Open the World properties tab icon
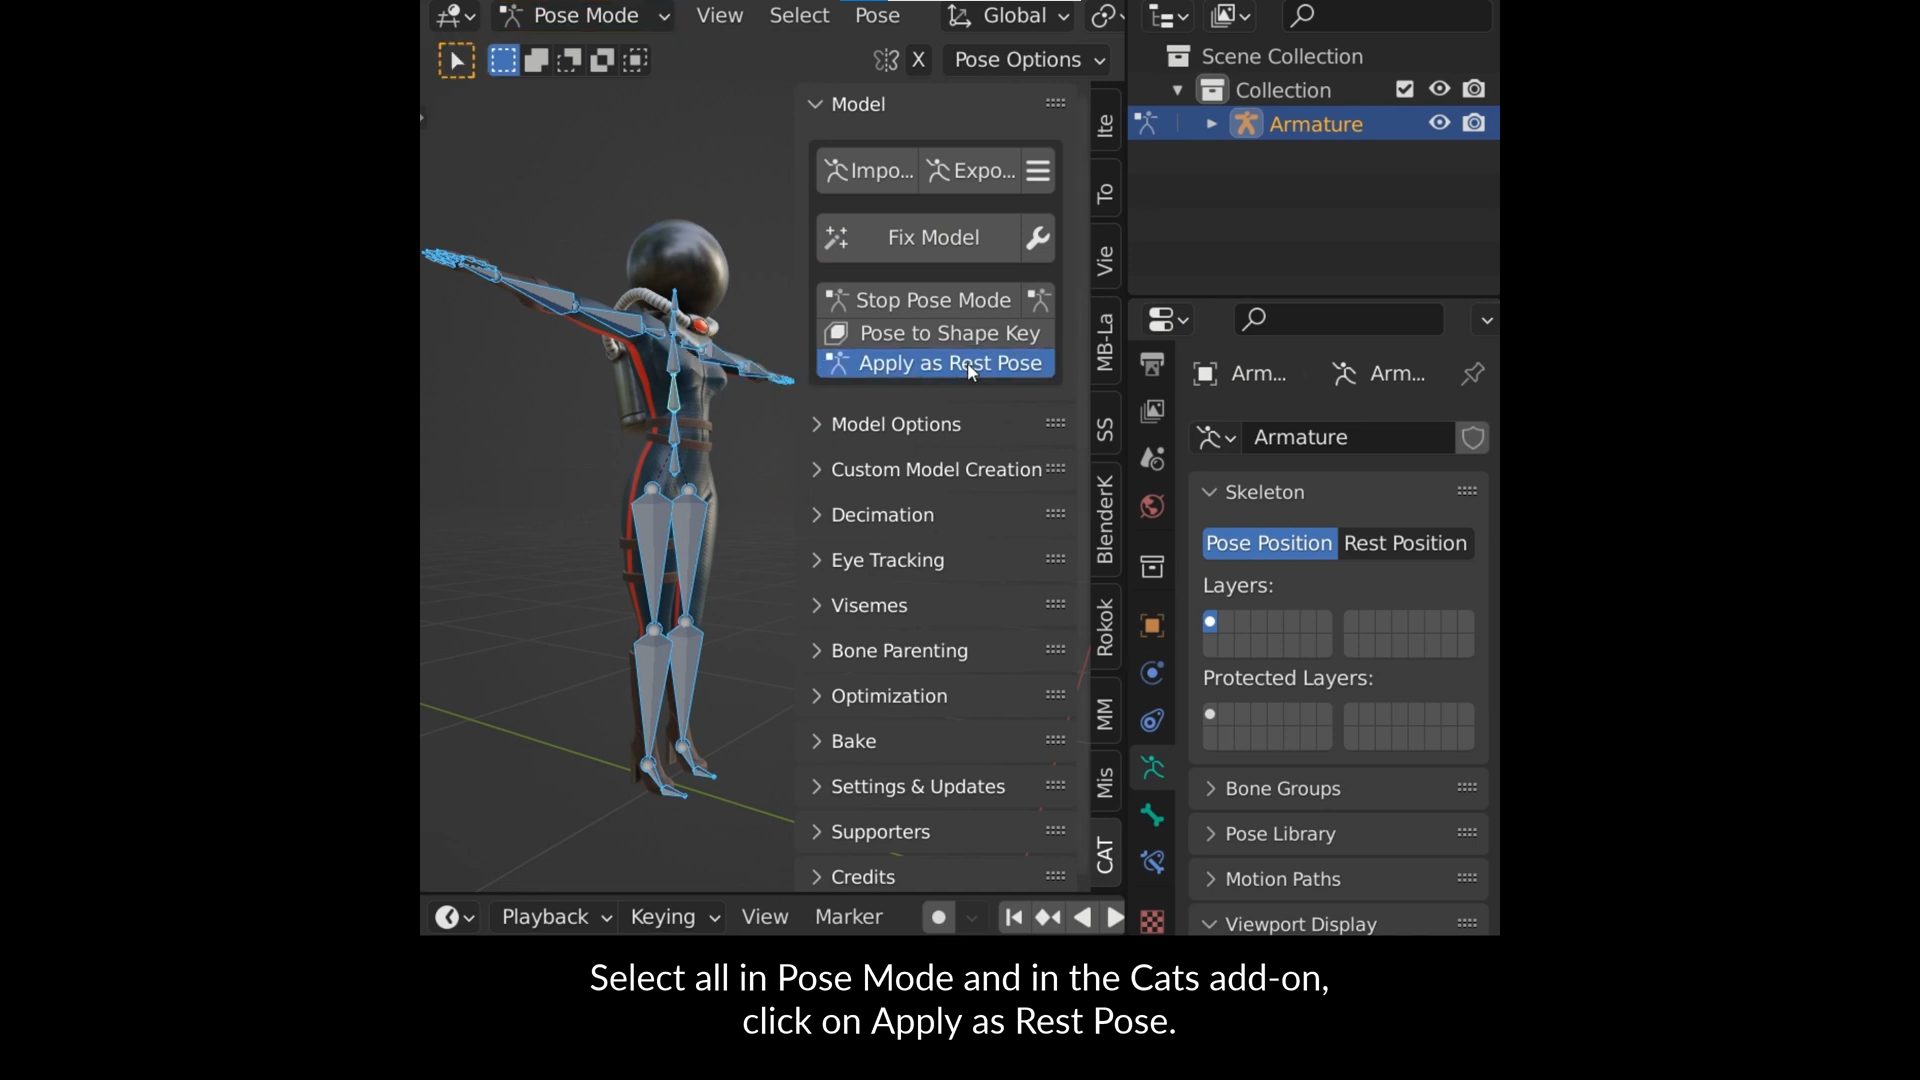The width and height of the screenshot is (1920, 1080). [1152, 507]
